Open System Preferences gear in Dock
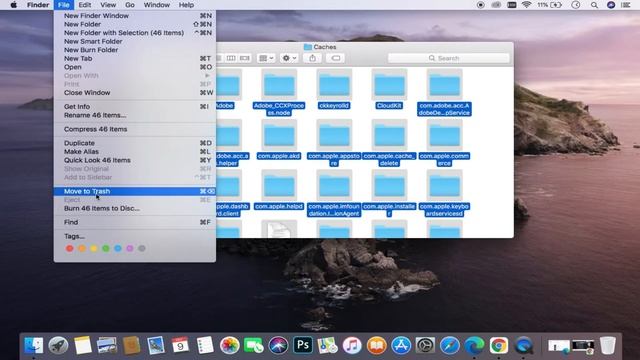Screen dimensions: 640x360 tap(425, 345)
